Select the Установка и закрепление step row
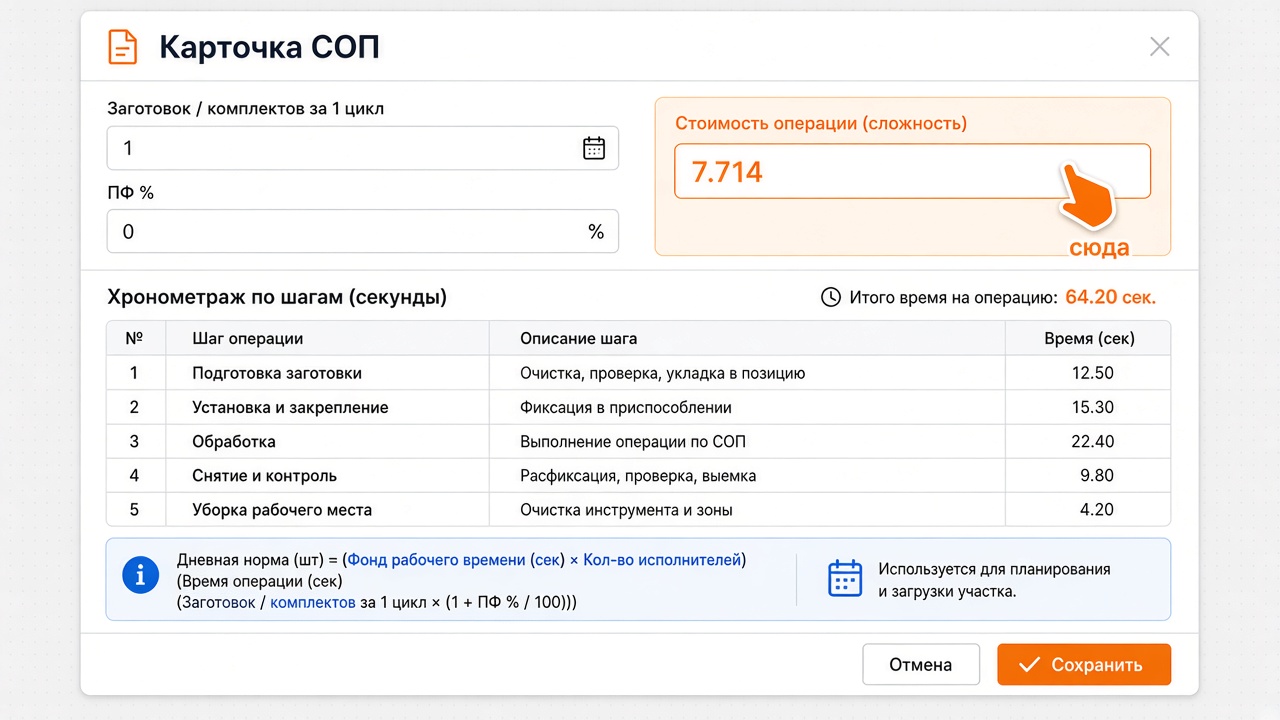The image size is (1280, 720). click(638, 407)
